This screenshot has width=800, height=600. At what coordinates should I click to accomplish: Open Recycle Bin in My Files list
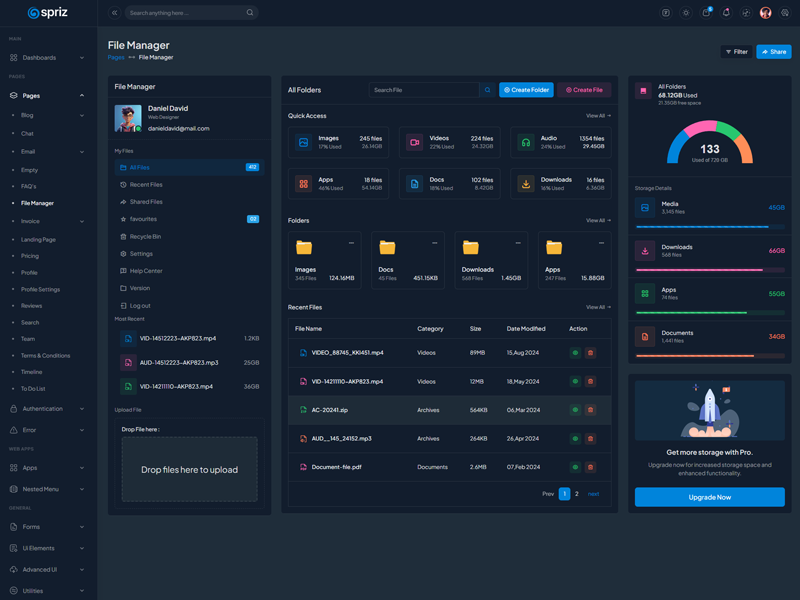145,237
